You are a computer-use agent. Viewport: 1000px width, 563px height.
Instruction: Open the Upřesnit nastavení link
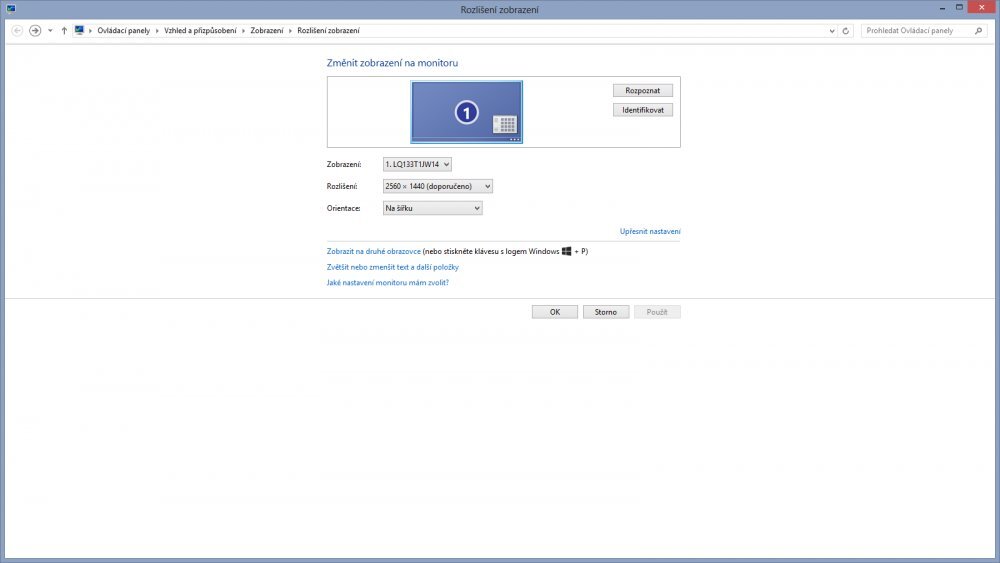(650, 232)
